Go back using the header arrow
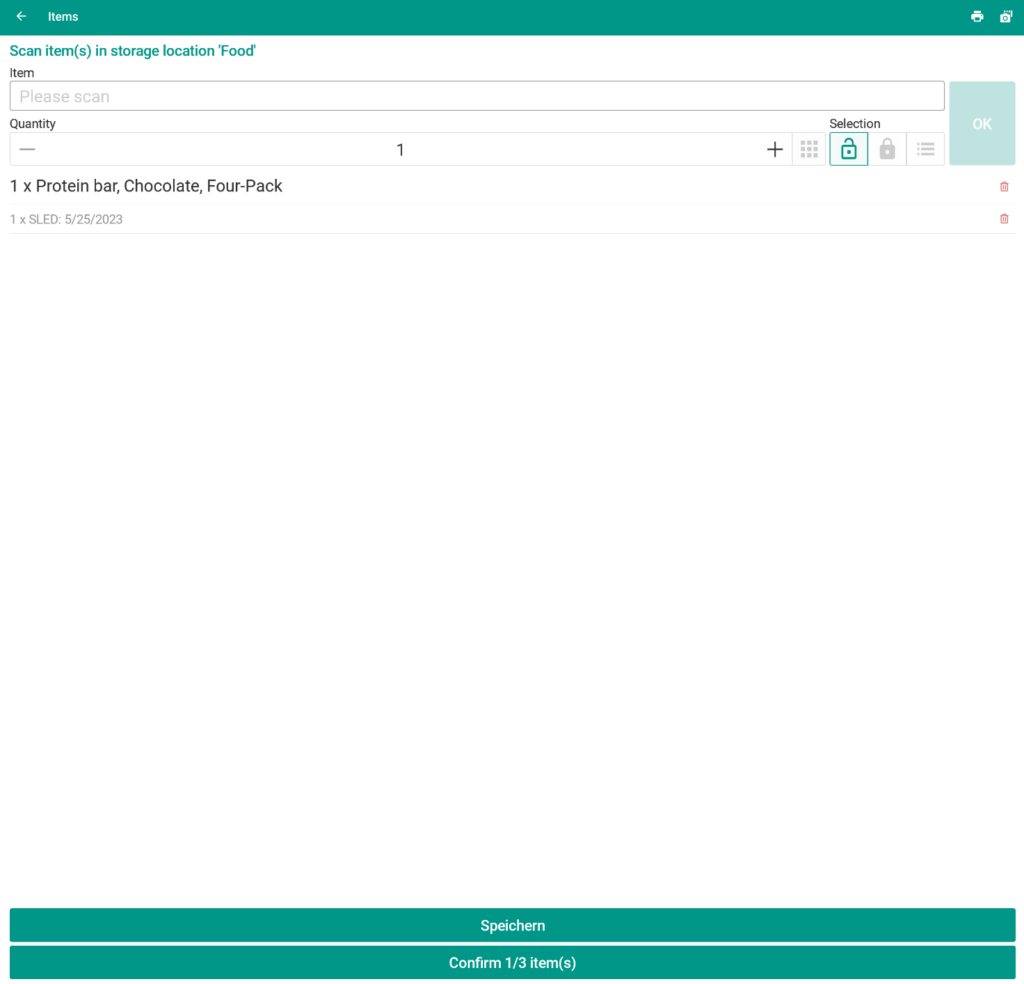 click(x=21, y=16)
